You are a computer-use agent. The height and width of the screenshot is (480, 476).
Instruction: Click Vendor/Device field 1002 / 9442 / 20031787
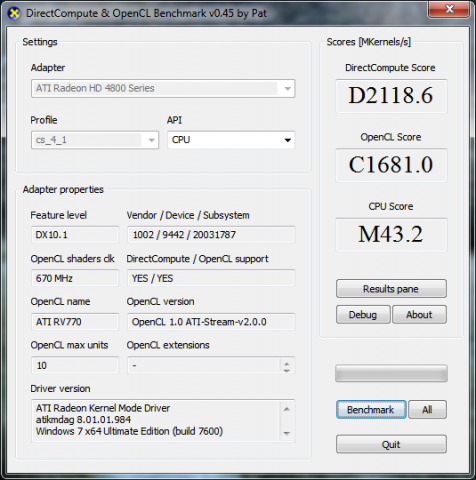point(211,235)
